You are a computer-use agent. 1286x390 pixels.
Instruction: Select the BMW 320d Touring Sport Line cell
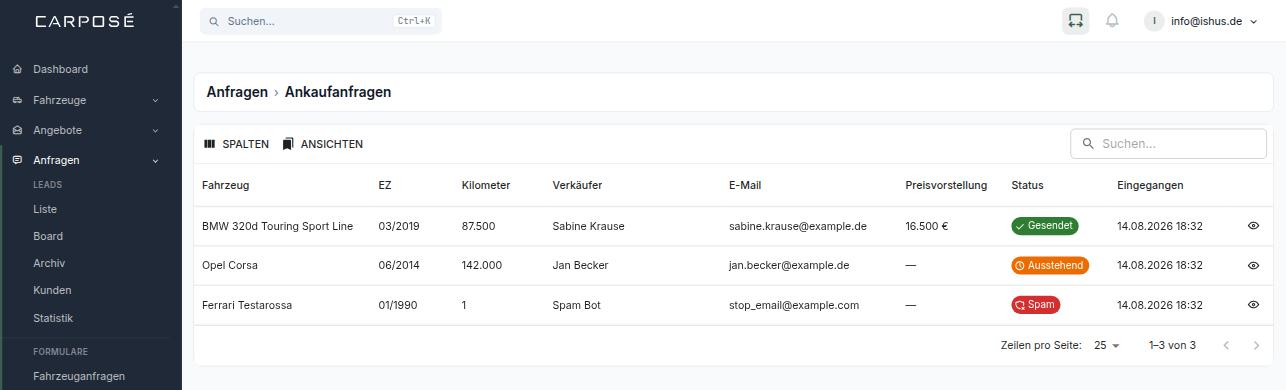277,226
